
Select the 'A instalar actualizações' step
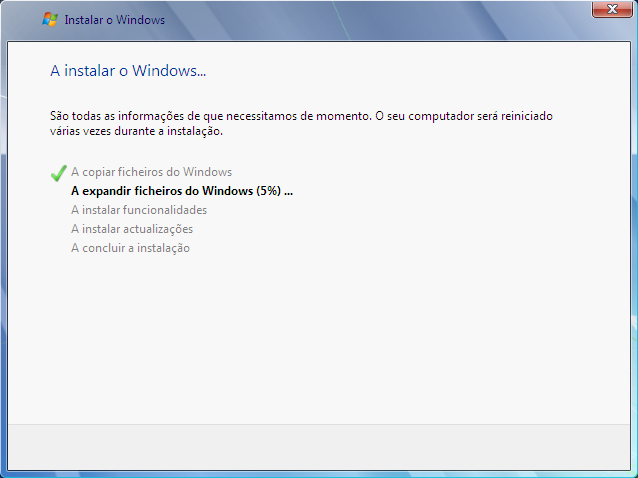click(x=132, y=229)
